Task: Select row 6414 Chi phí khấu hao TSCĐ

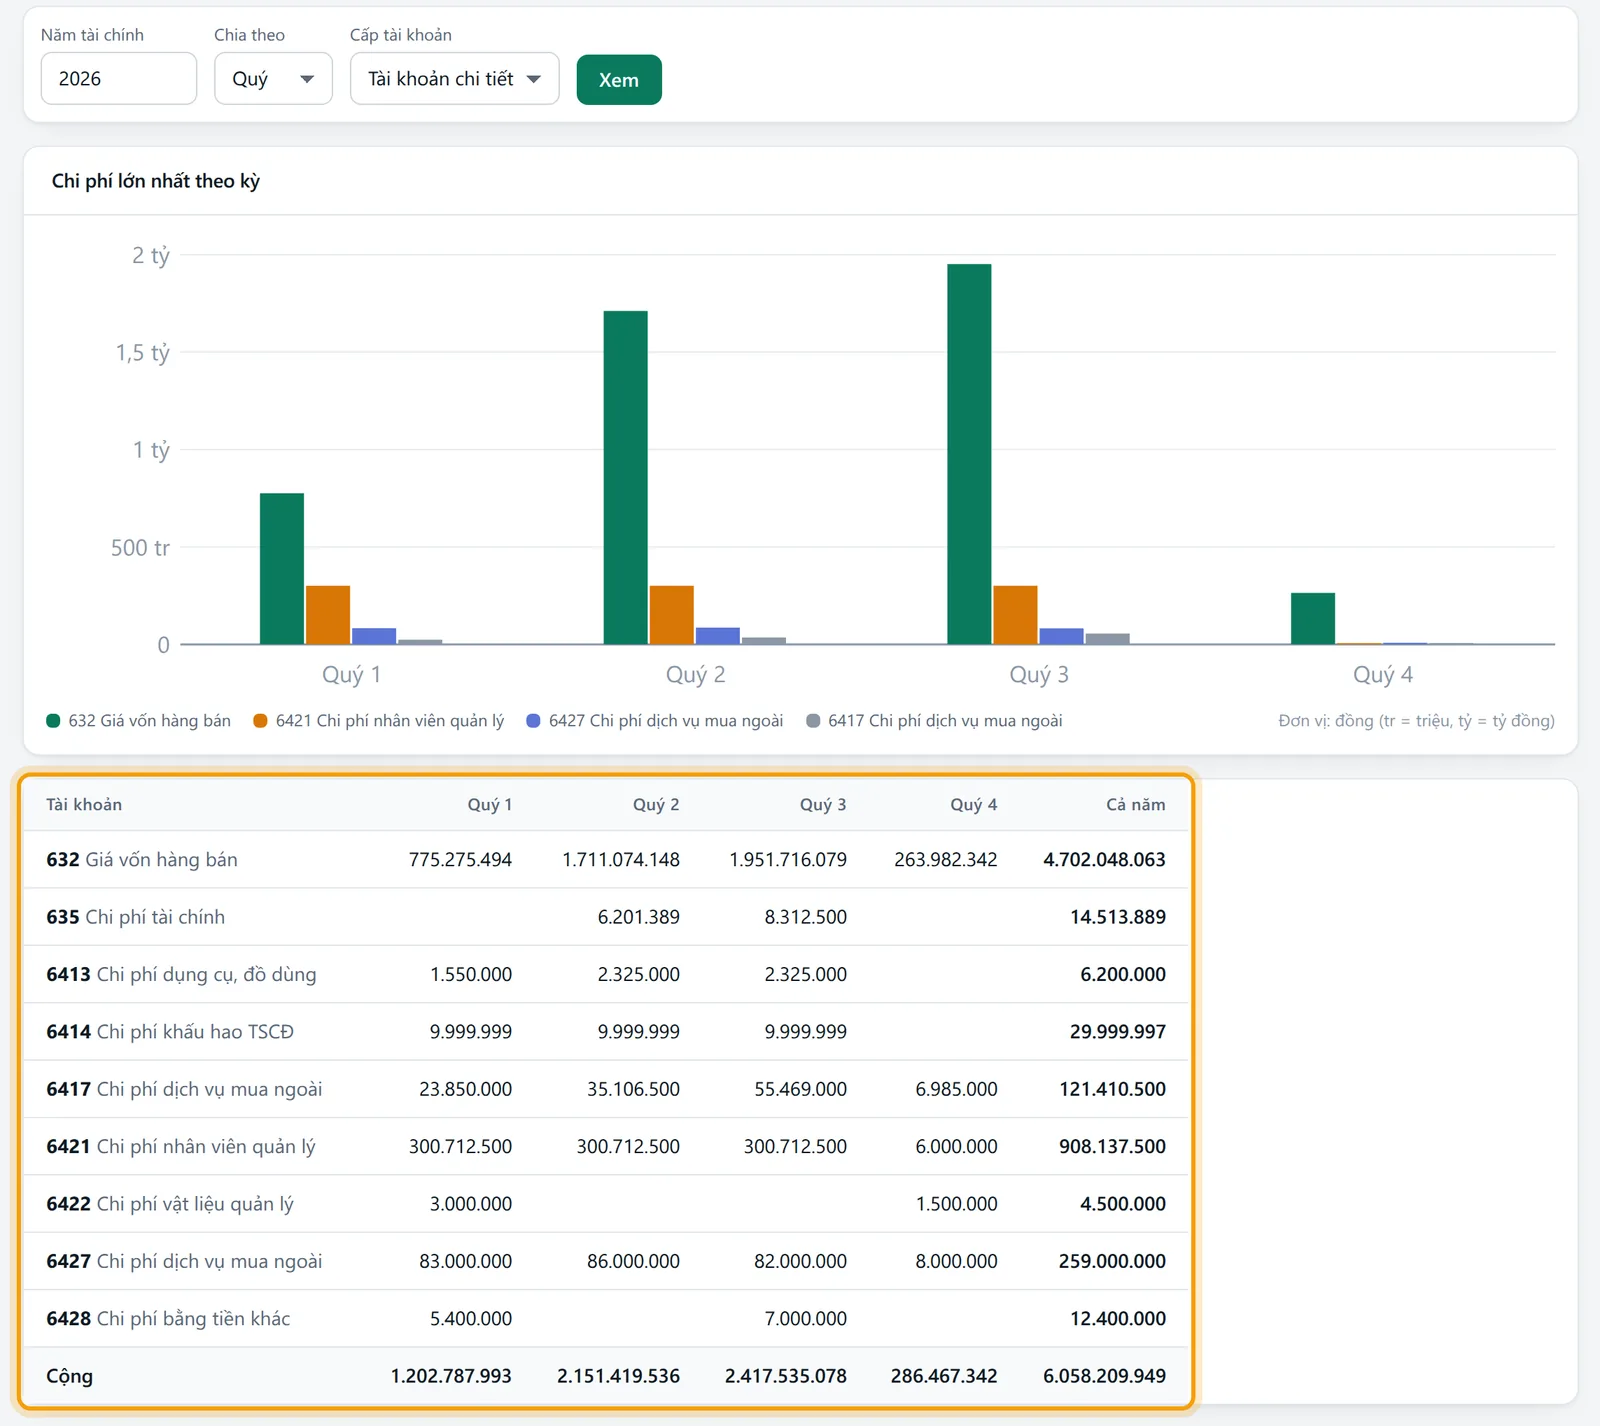Action: [606, 1032]
